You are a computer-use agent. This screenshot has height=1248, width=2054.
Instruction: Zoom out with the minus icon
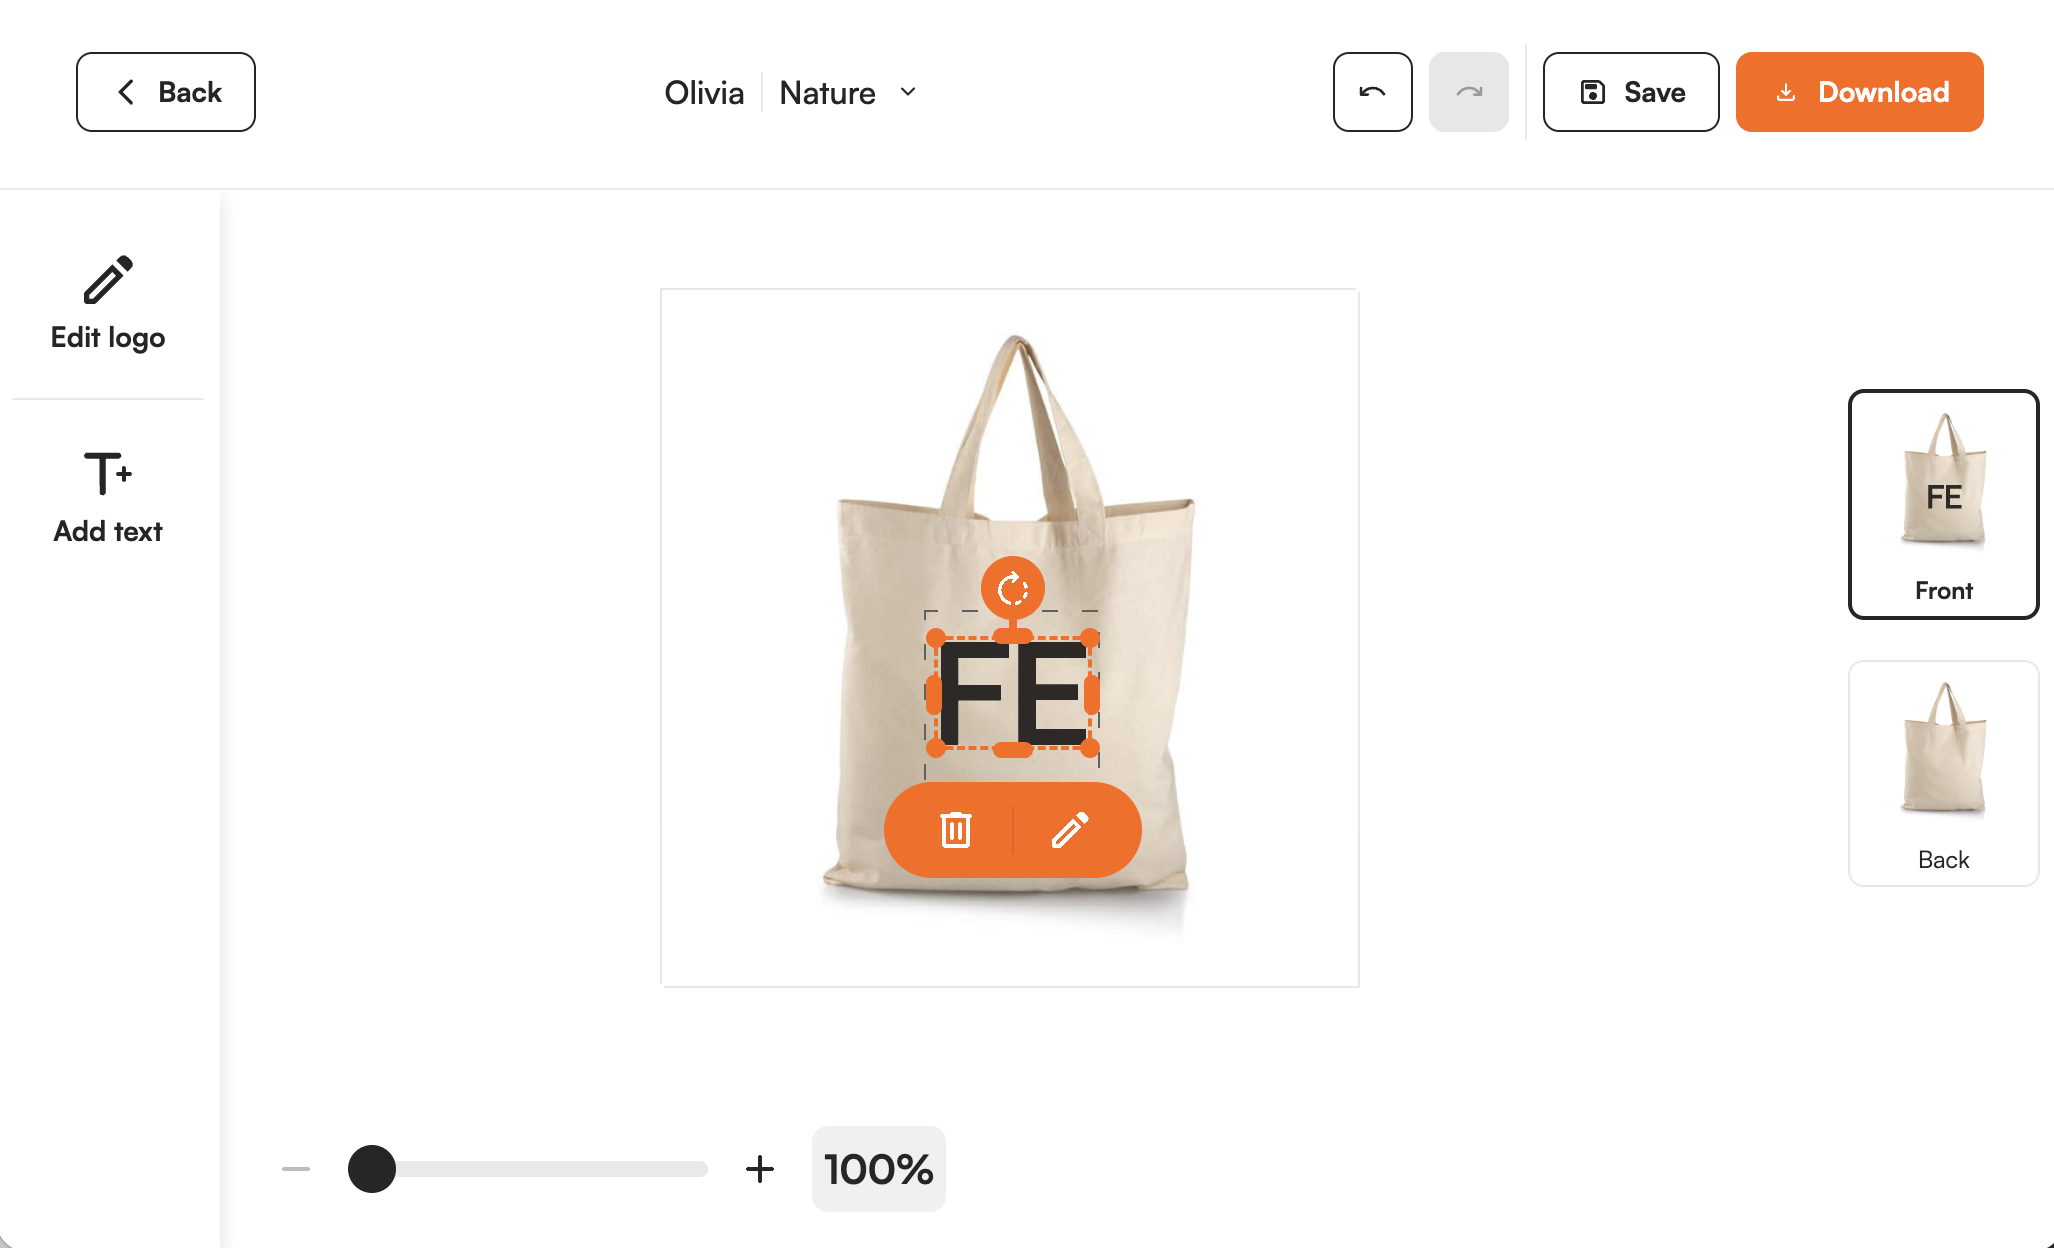click(296, 1168)
